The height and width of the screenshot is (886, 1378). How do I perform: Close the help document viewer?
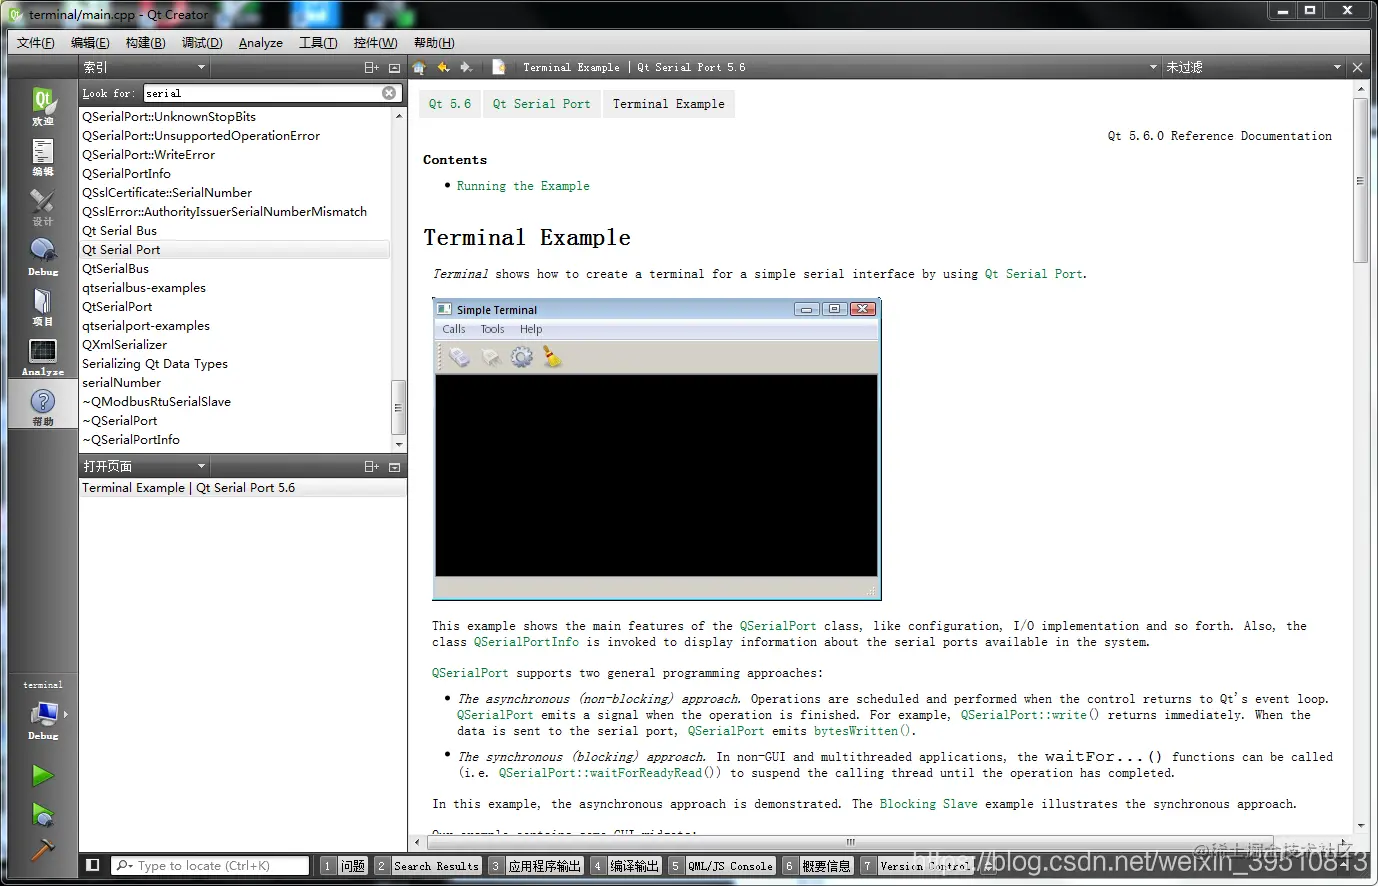tap(1357, 67)
